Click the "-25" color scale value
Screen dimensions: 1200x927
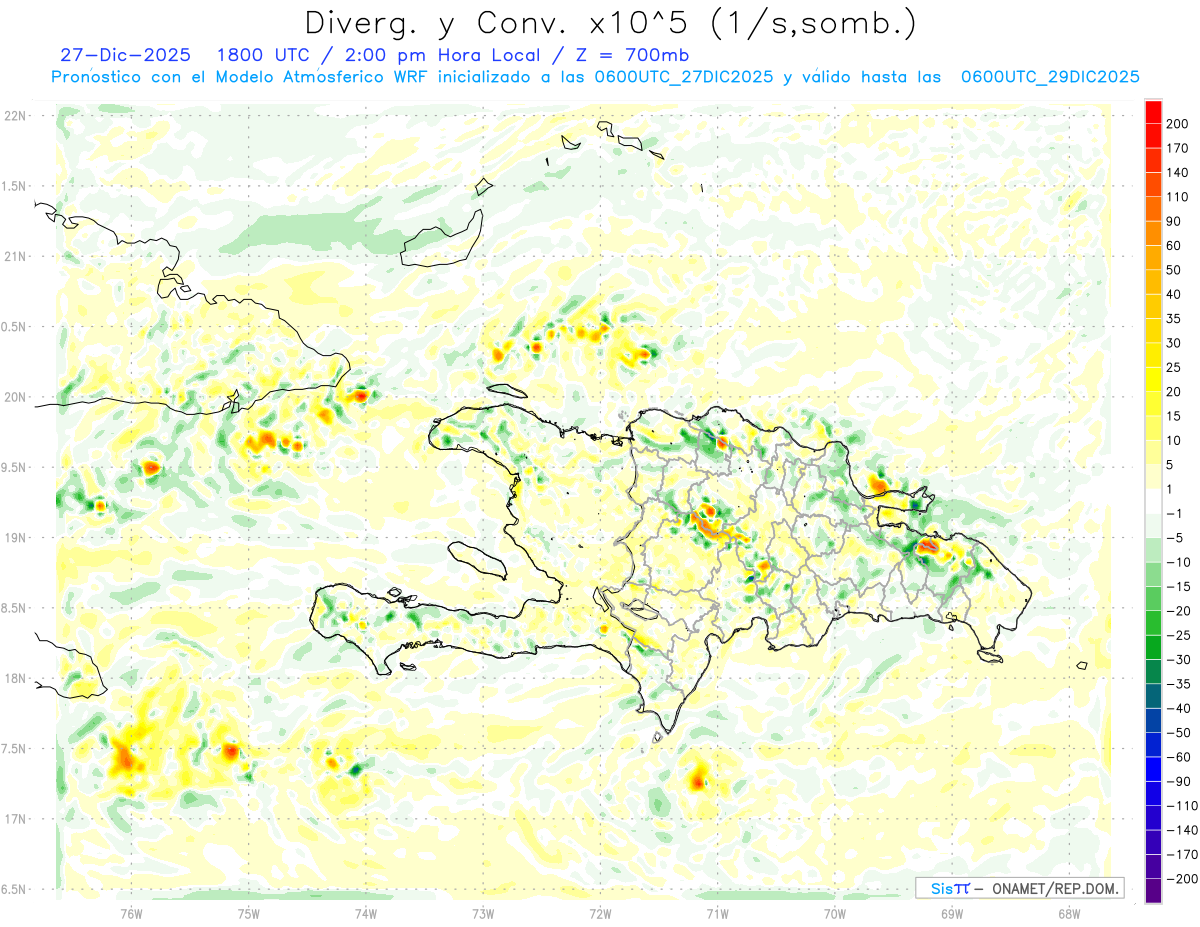pos(1178,635)
